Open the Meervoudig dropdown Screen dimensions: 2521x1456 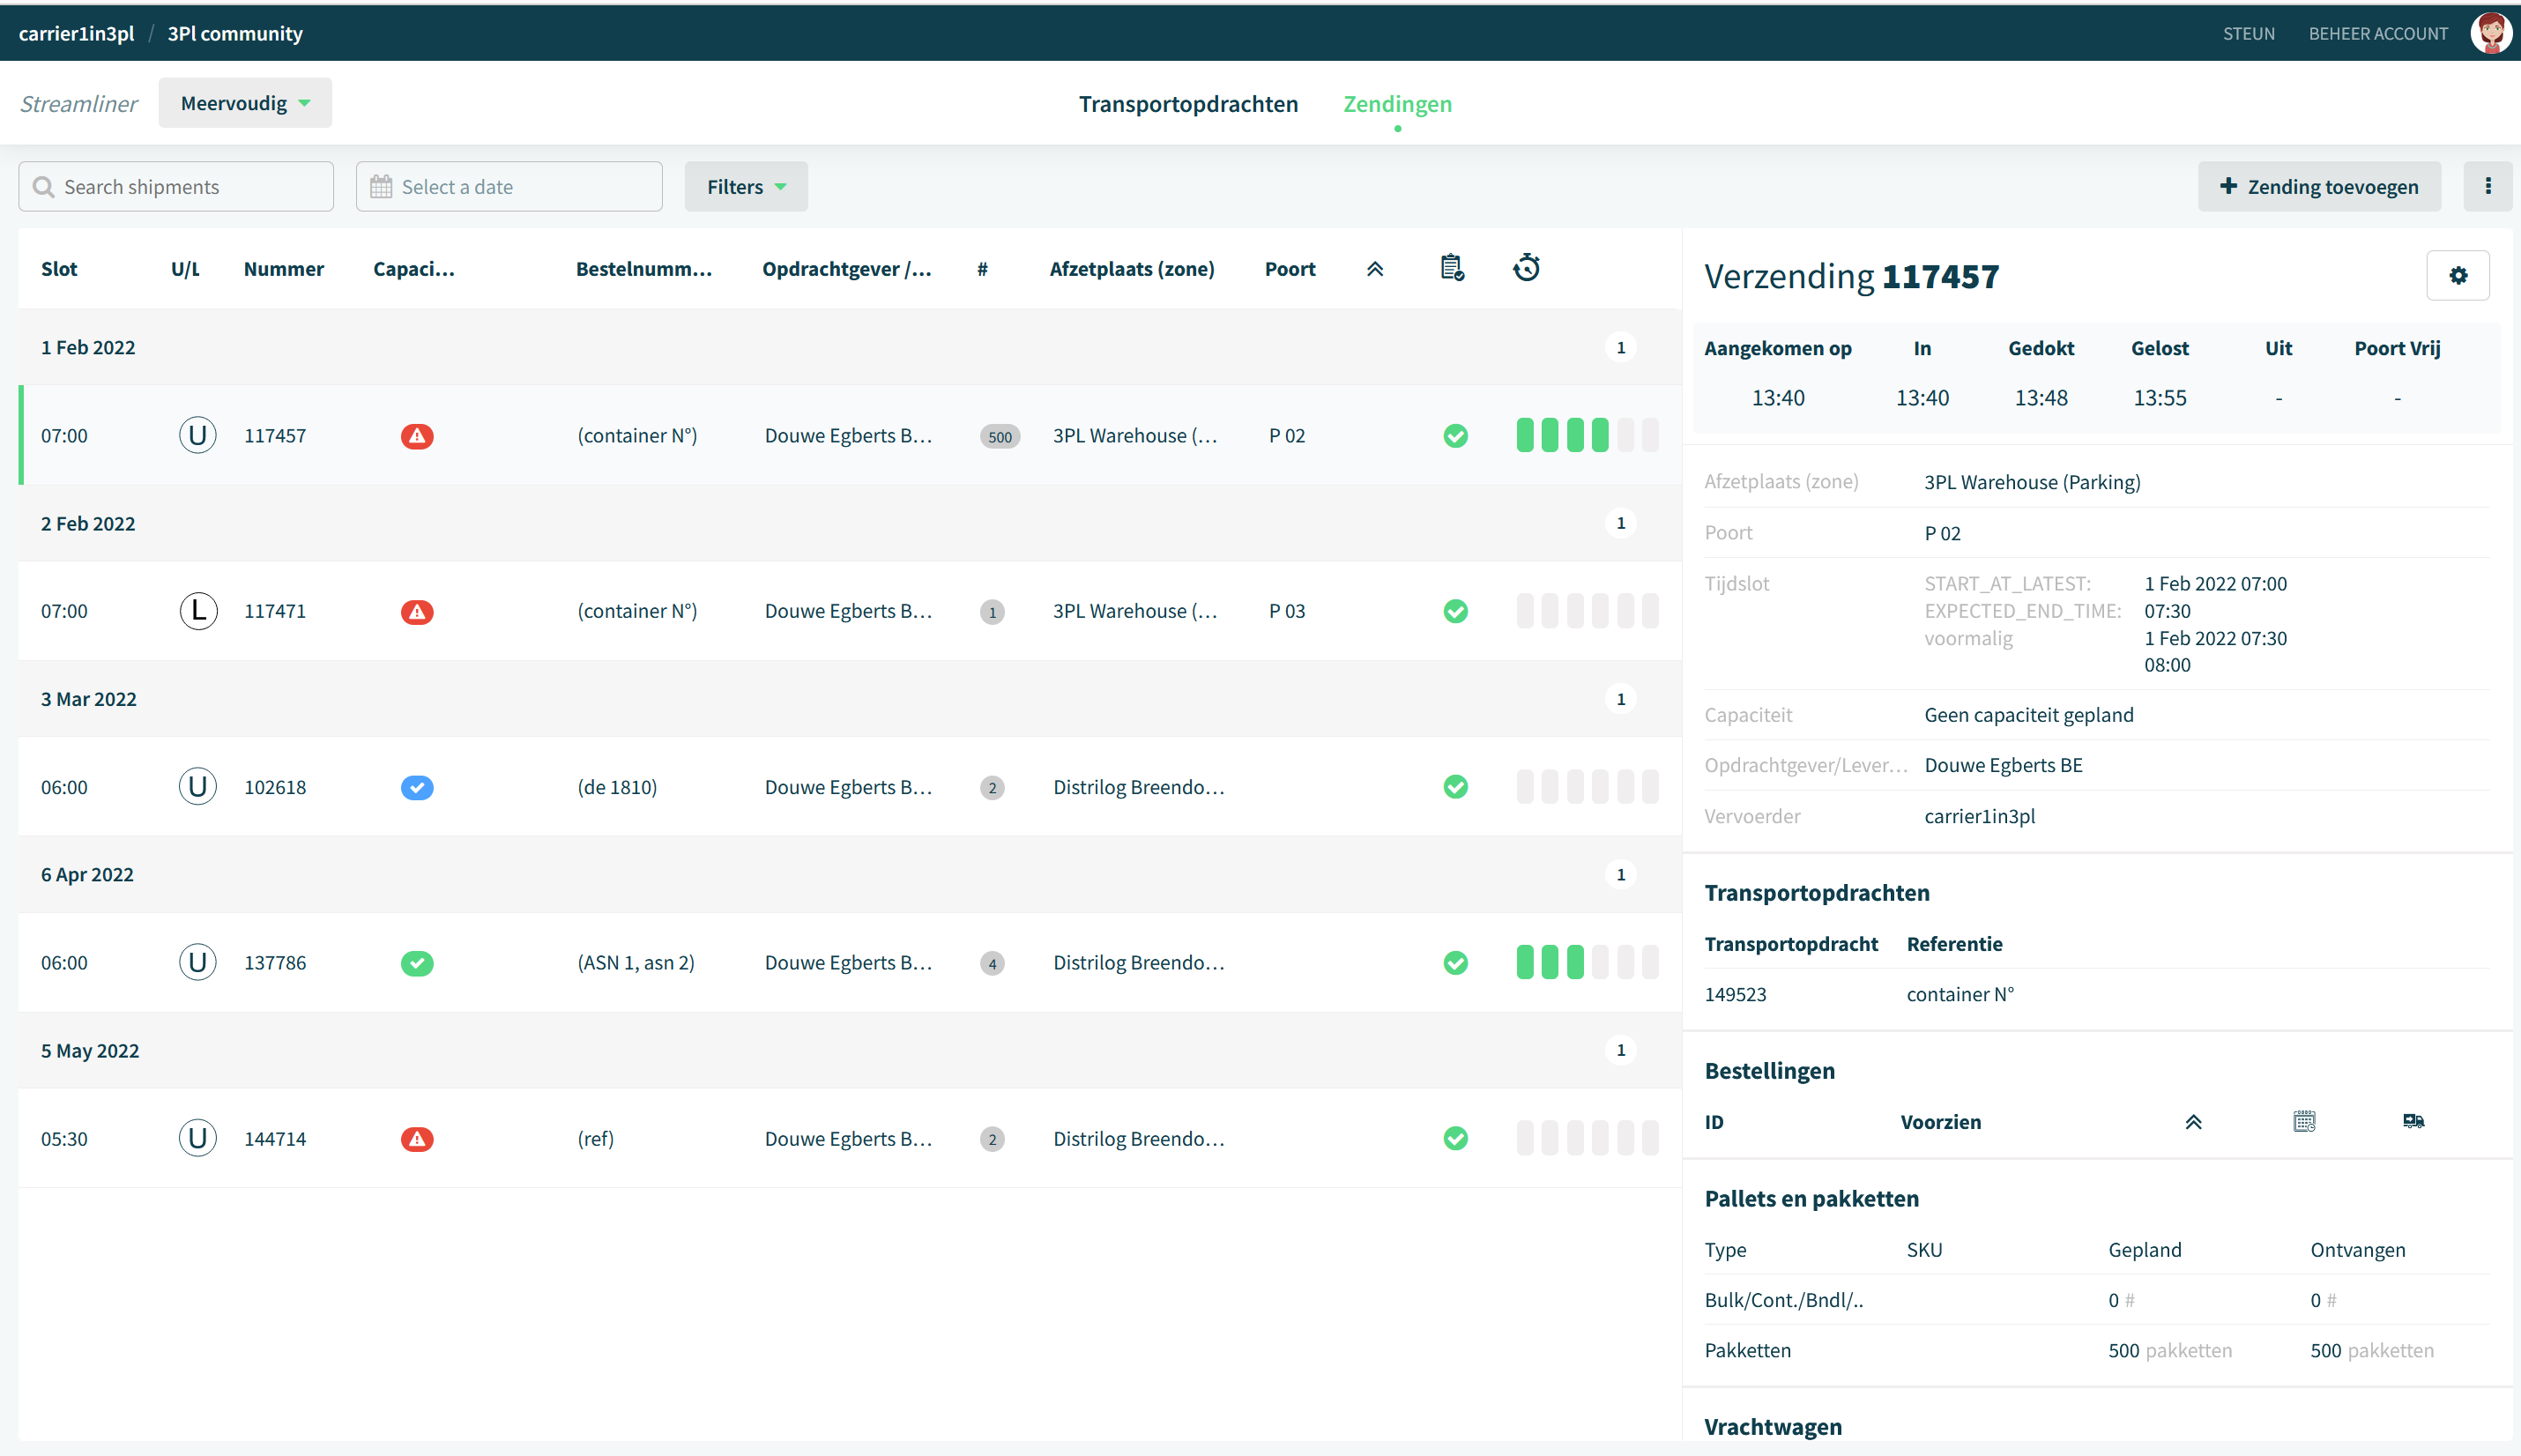pos(245,103)
